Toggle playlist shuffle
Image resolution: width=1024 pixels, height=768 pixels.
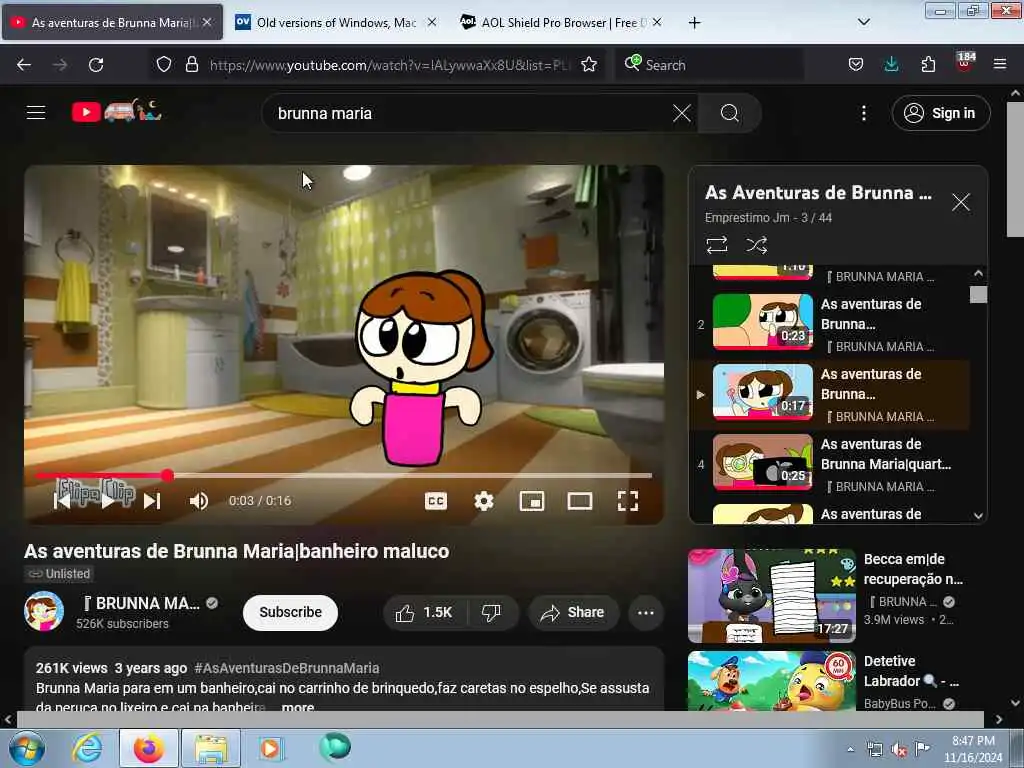pyautogui.click(x=756, y=245)
